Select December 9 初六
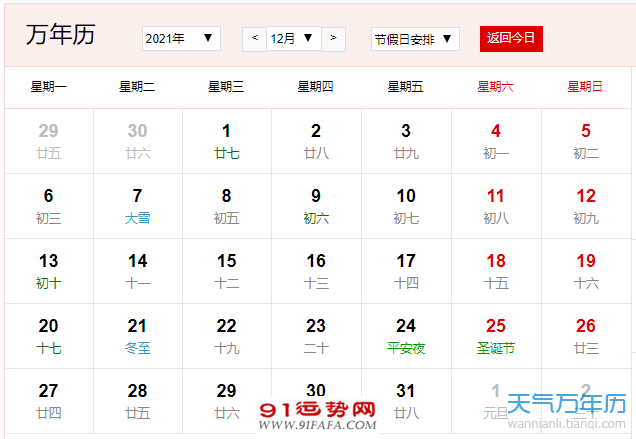Image resolution: width=636 pixels, height=439 pixels. [x=316, y=206]
